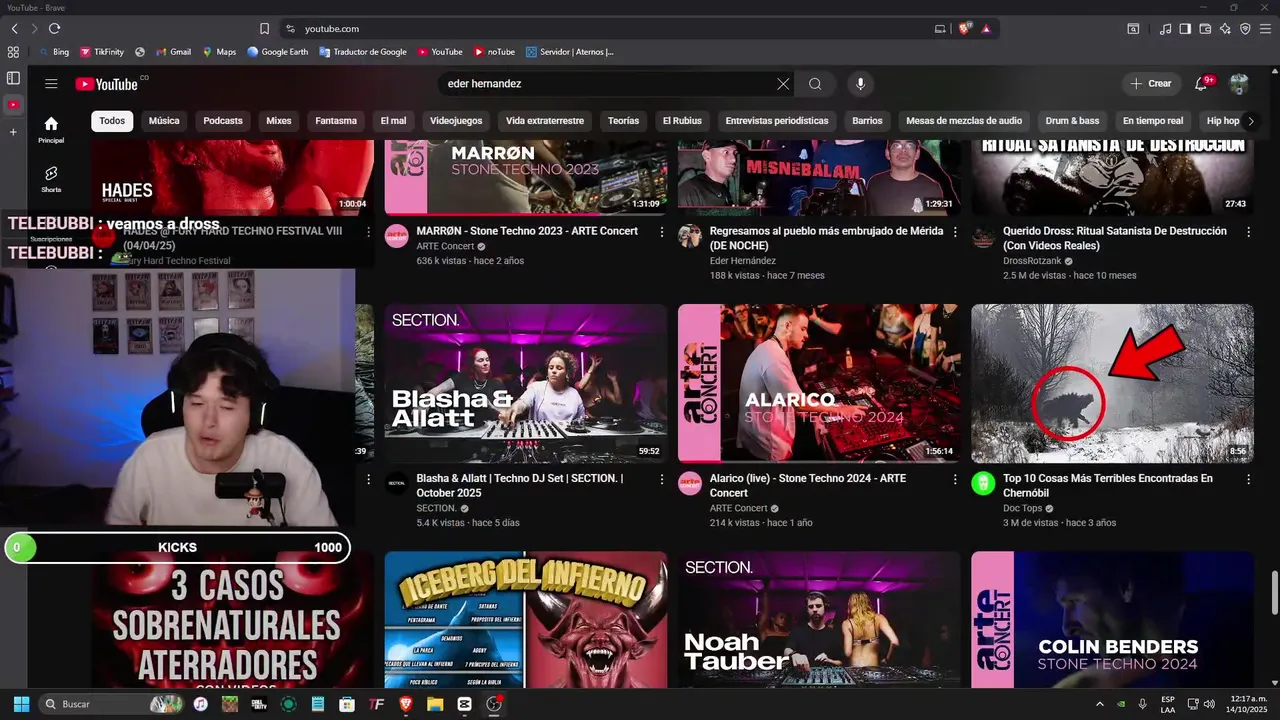Screen dimensions: 1280x720
Task: Open options for the Querido Dross video
Action: click(x=1248, y=232)
